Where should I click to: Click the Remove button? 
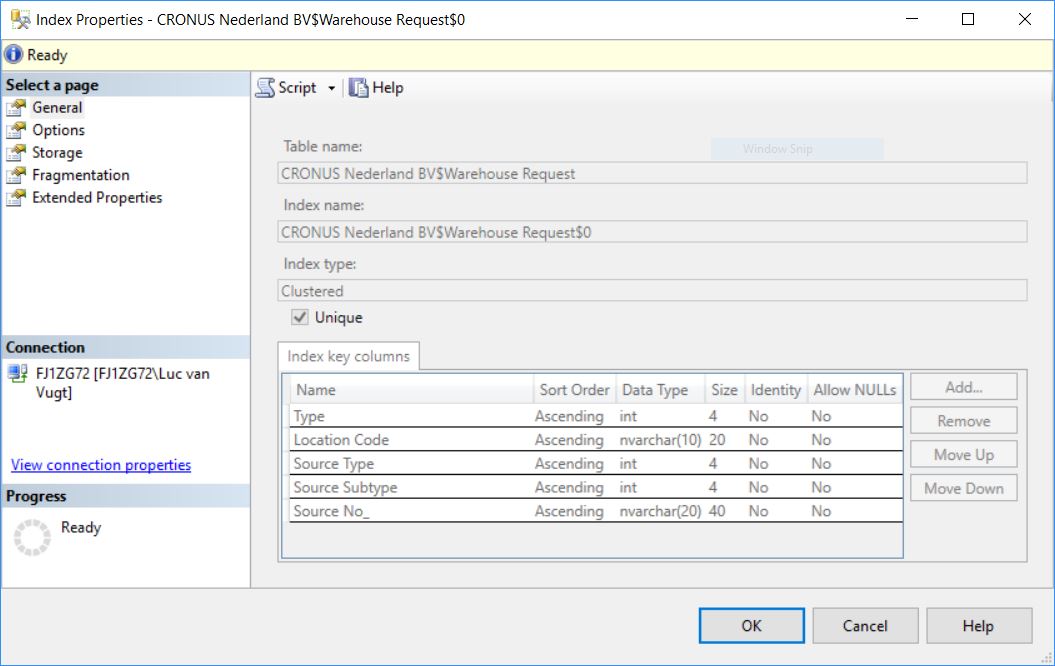[963, 421]
